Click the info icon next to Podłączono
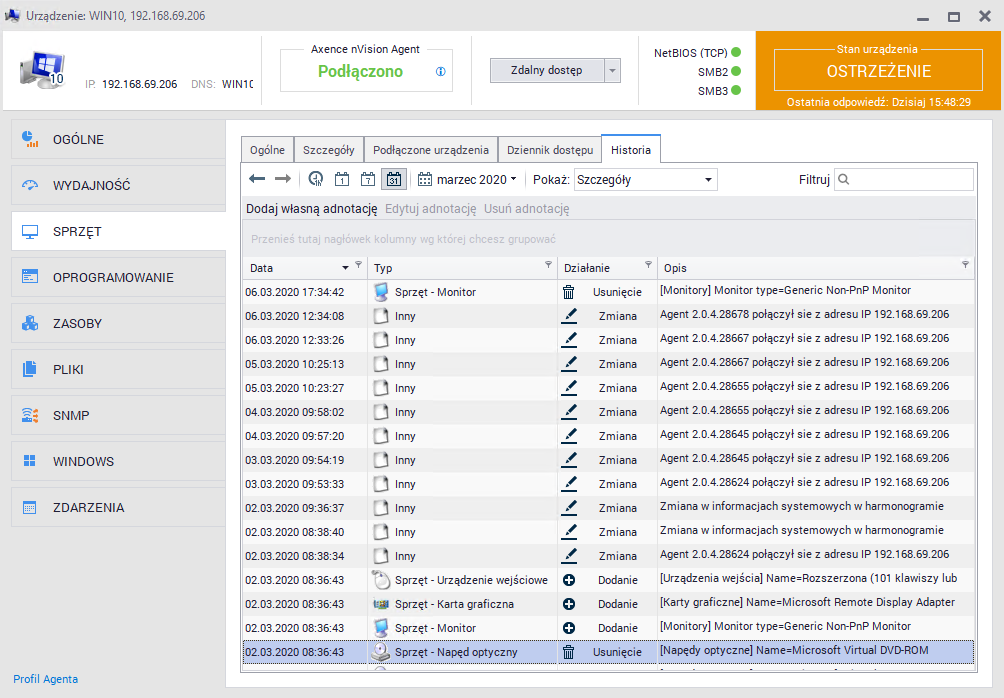This screenshot has height=698, width=1004. (441, 72)
